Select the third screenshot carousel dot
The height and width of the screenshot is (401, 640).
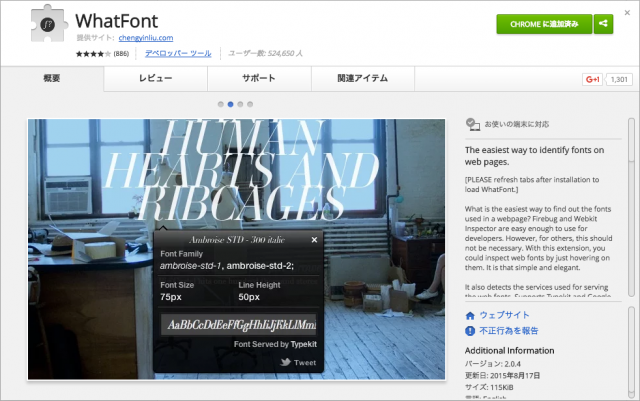[240, 103]
